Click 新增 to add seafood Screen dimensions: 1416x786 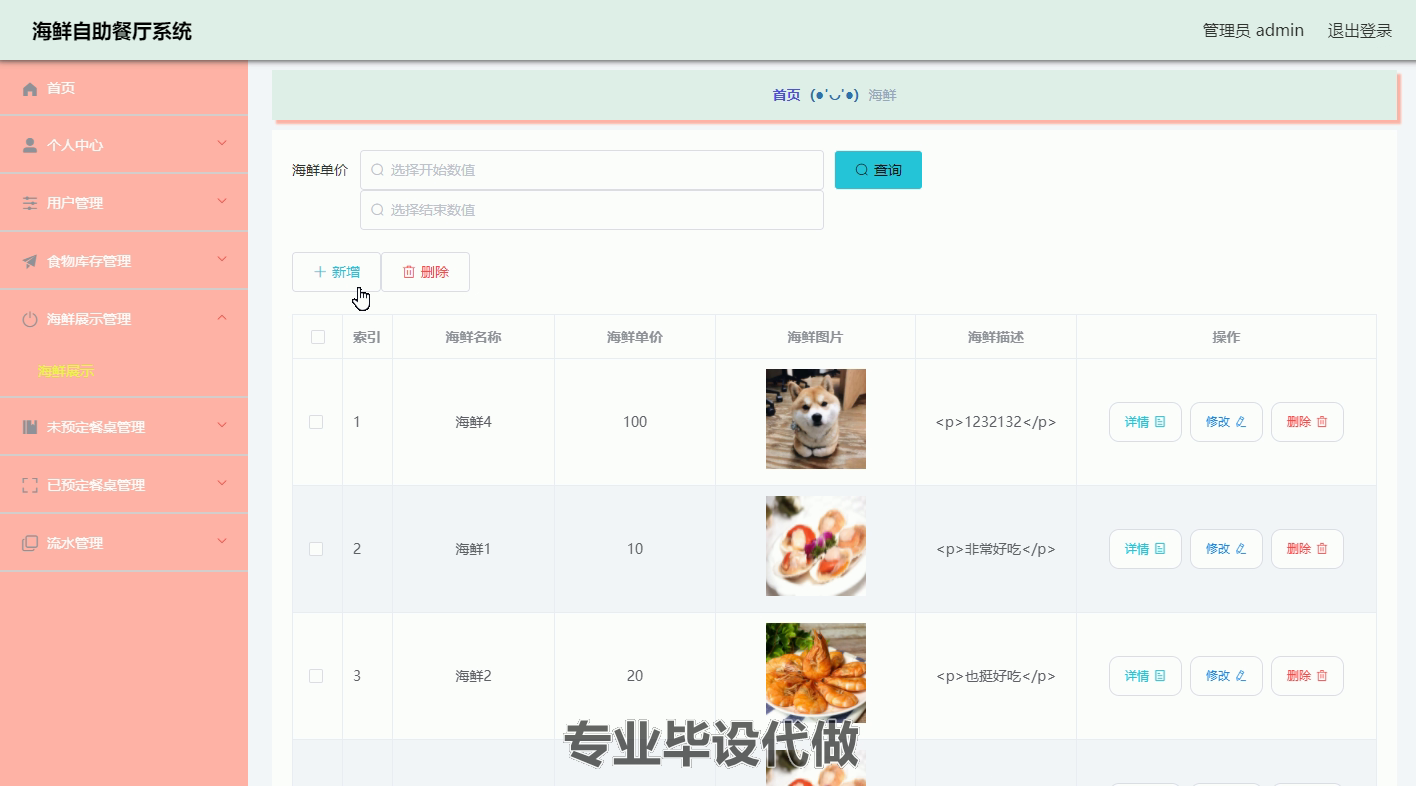pos(336,272)
